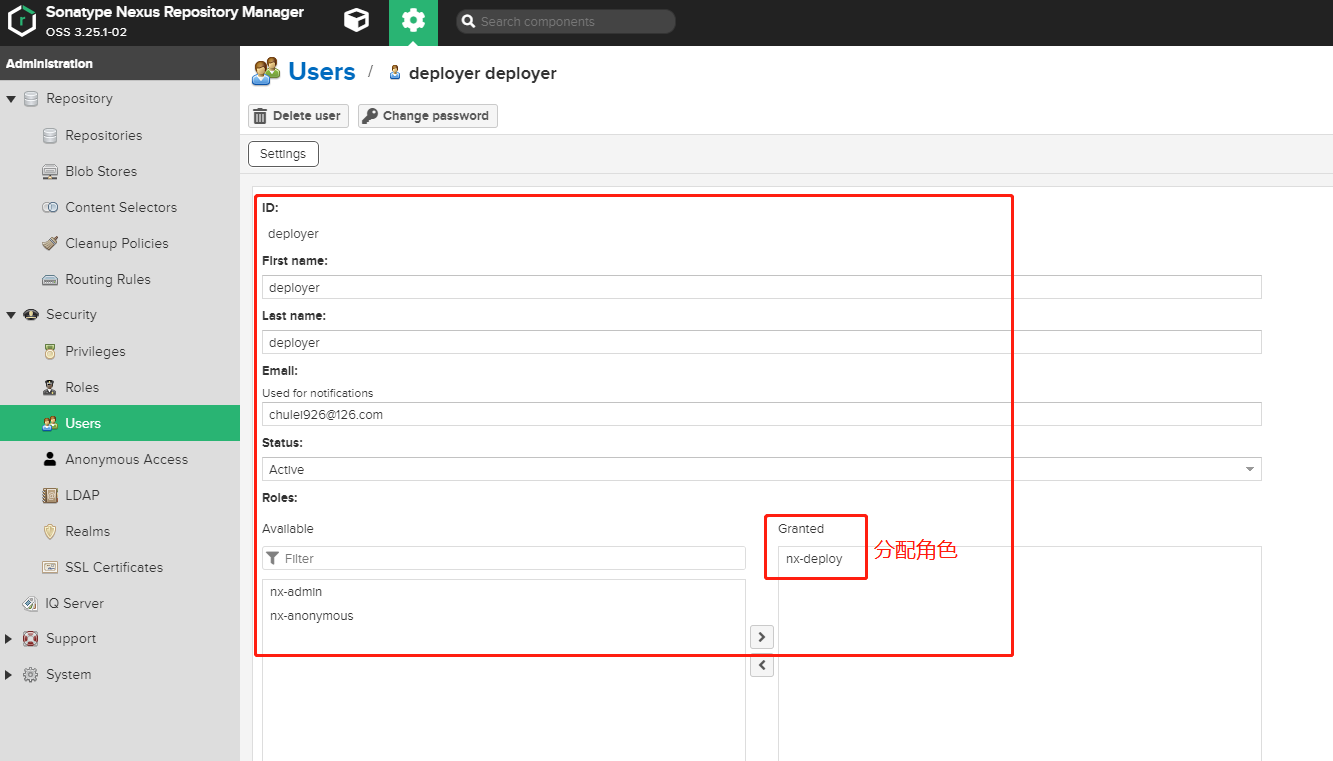
Task: Click the Delete user button
Action: click(297, 116)
